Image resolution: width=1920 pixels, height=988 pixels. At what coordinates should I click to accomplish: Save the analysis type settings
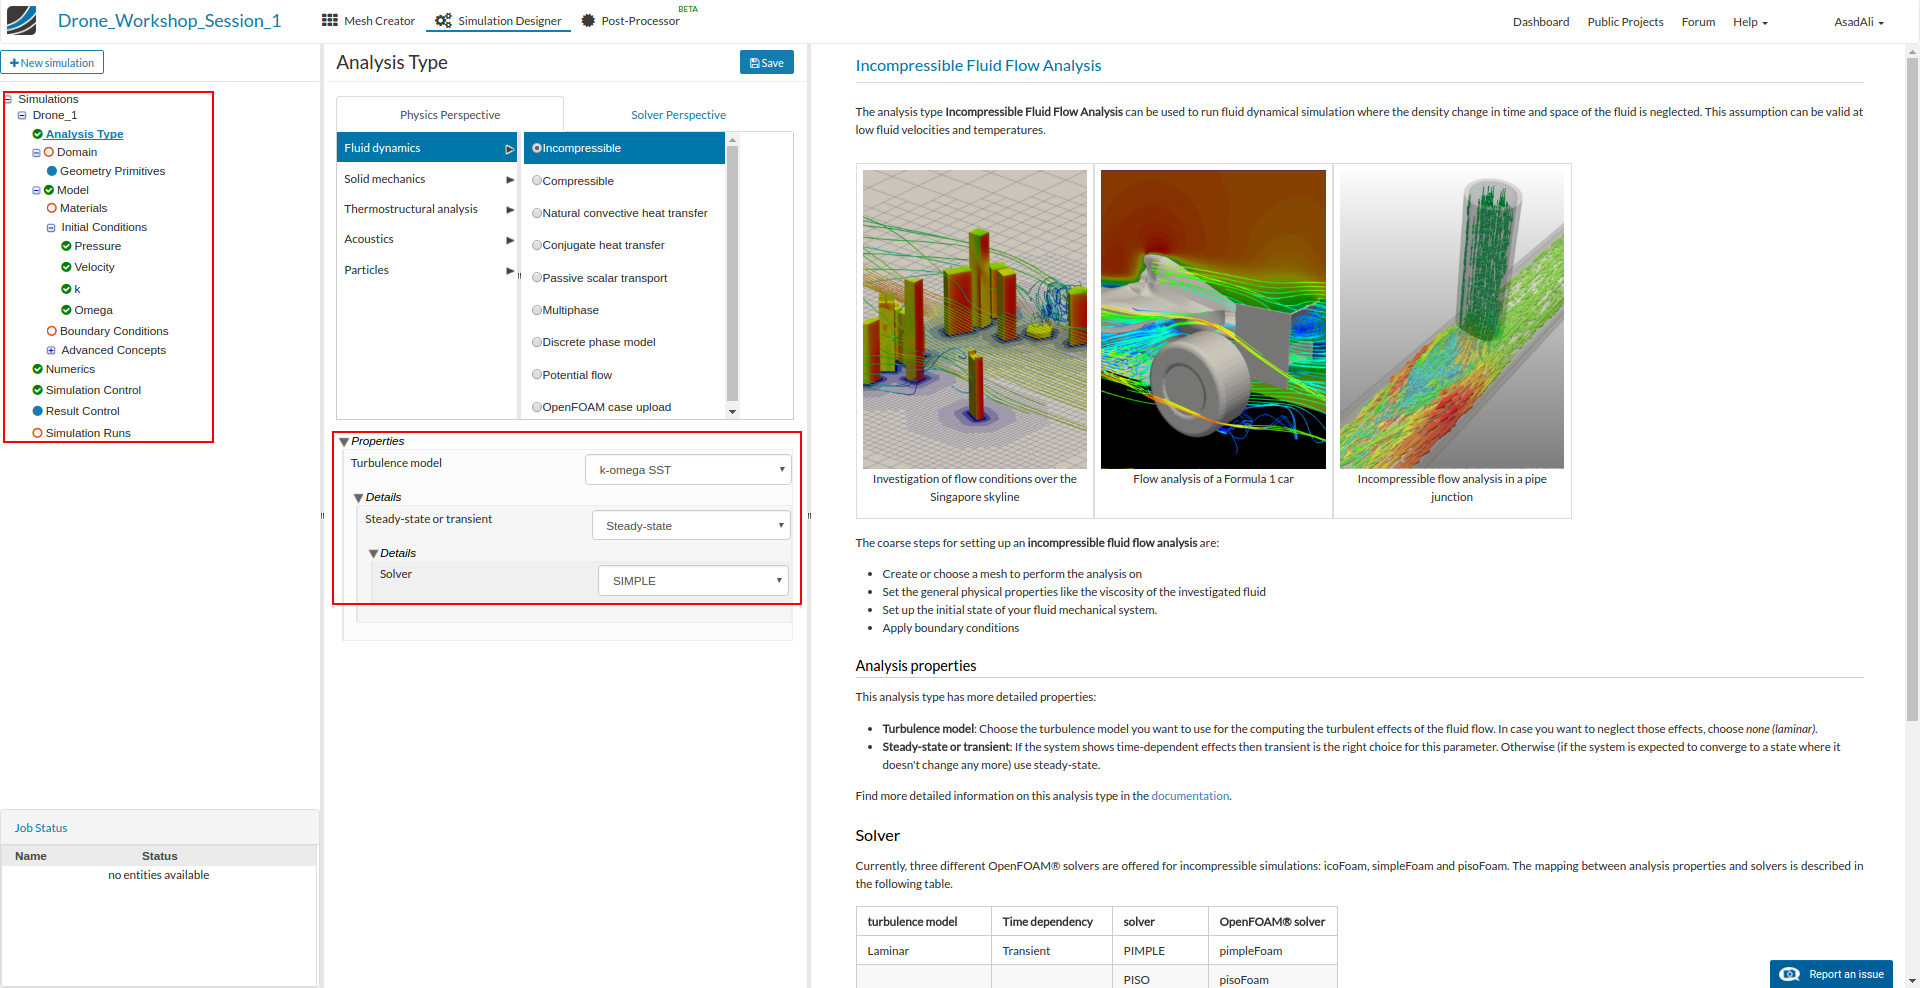point(767,63)
